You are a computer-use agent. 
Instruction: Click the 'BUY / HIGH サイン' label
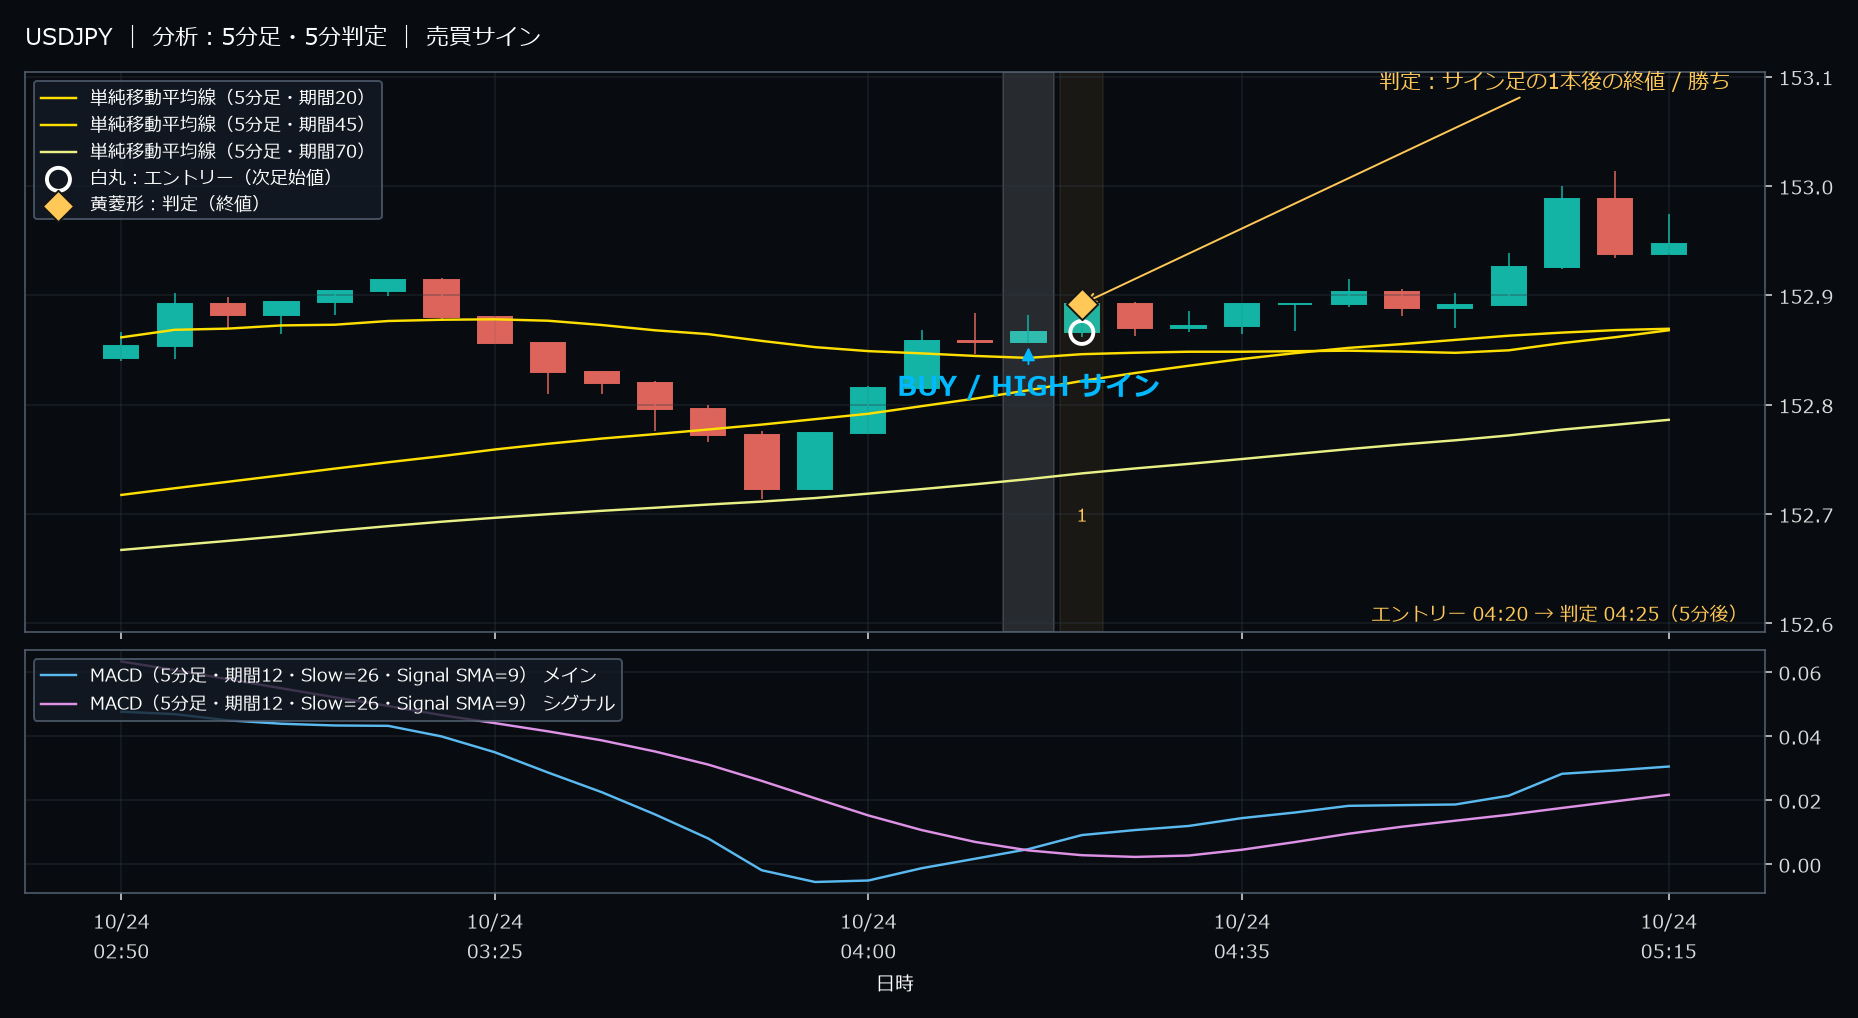(1028, 386)
